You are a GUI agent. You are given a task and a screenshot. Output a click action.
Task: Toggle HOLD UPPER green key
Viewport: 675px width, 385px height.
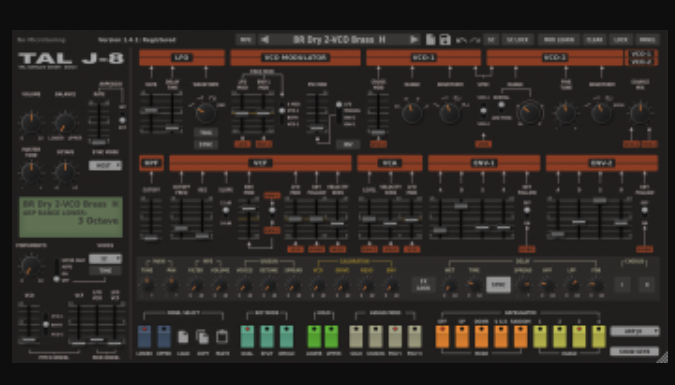pyautogui.click(x=332, y=336)
